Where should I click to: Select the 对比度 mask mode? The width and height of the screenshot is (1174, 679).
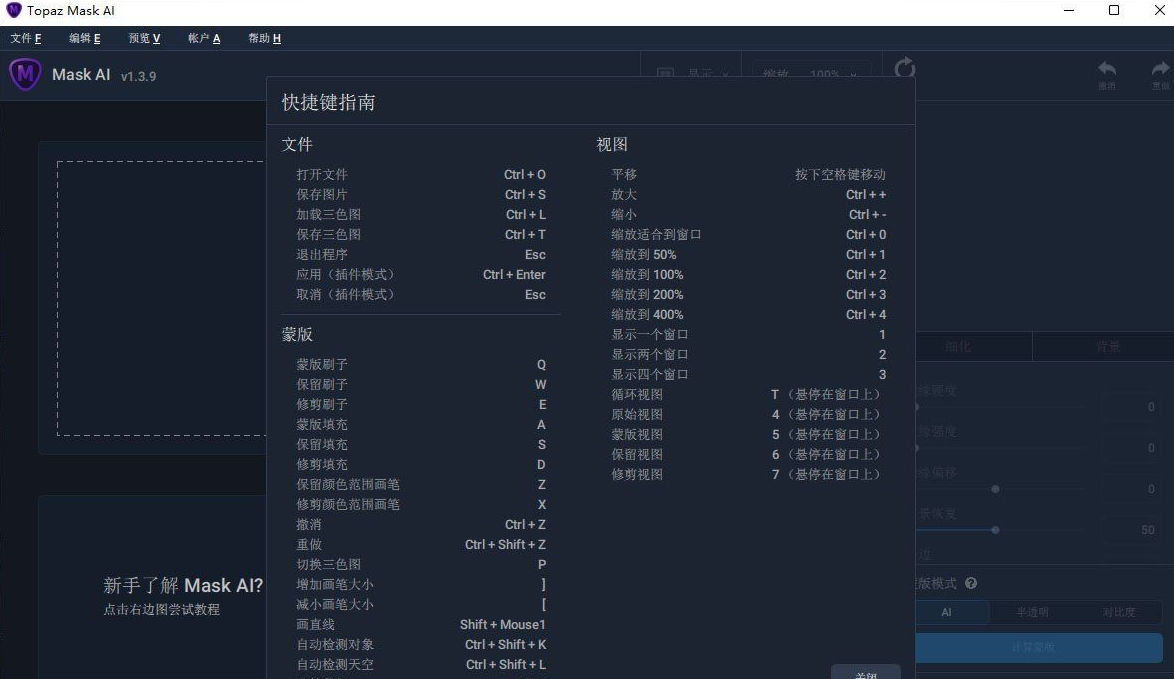[x=1119, y=612]
